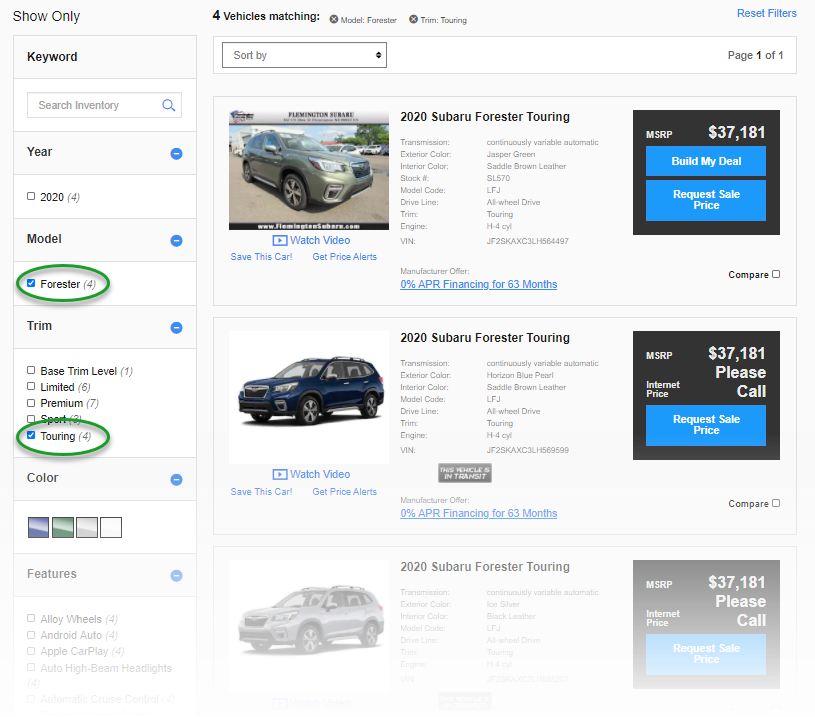Collapse the Year filter section
Image resolution: width=815 pixels, height=717 pixels.
coord(176,153)
